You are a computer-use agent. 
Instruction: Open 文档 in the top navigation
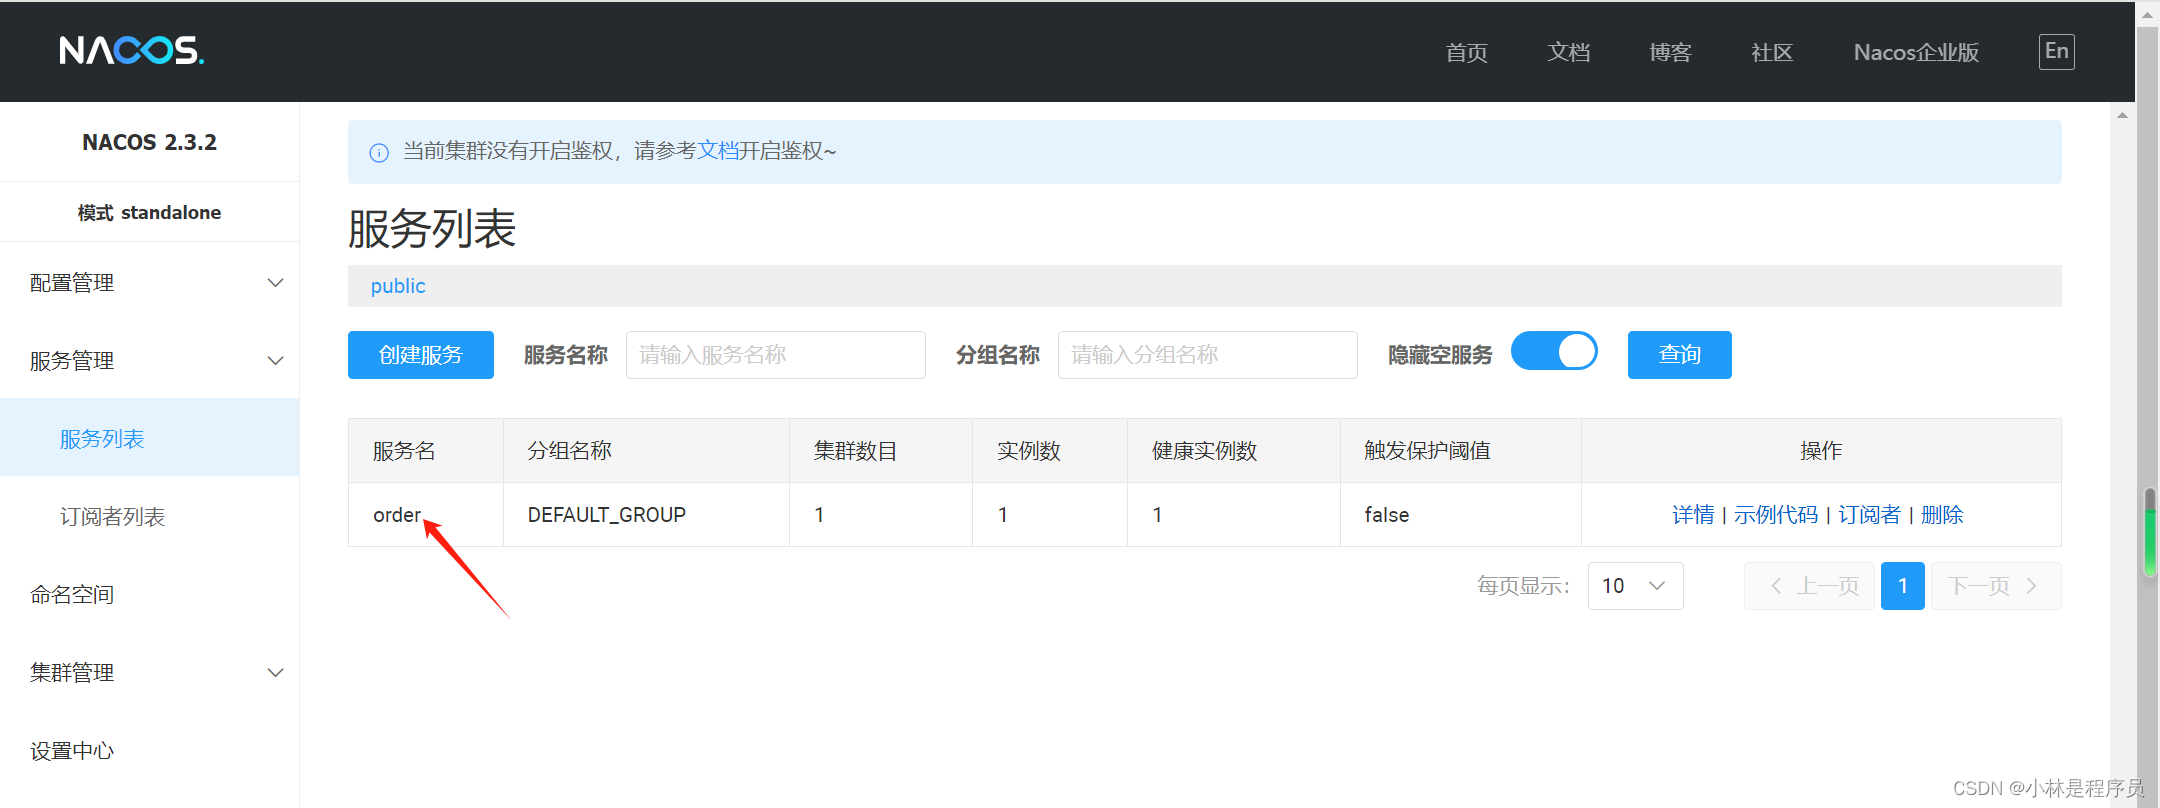pos(1568,52)
